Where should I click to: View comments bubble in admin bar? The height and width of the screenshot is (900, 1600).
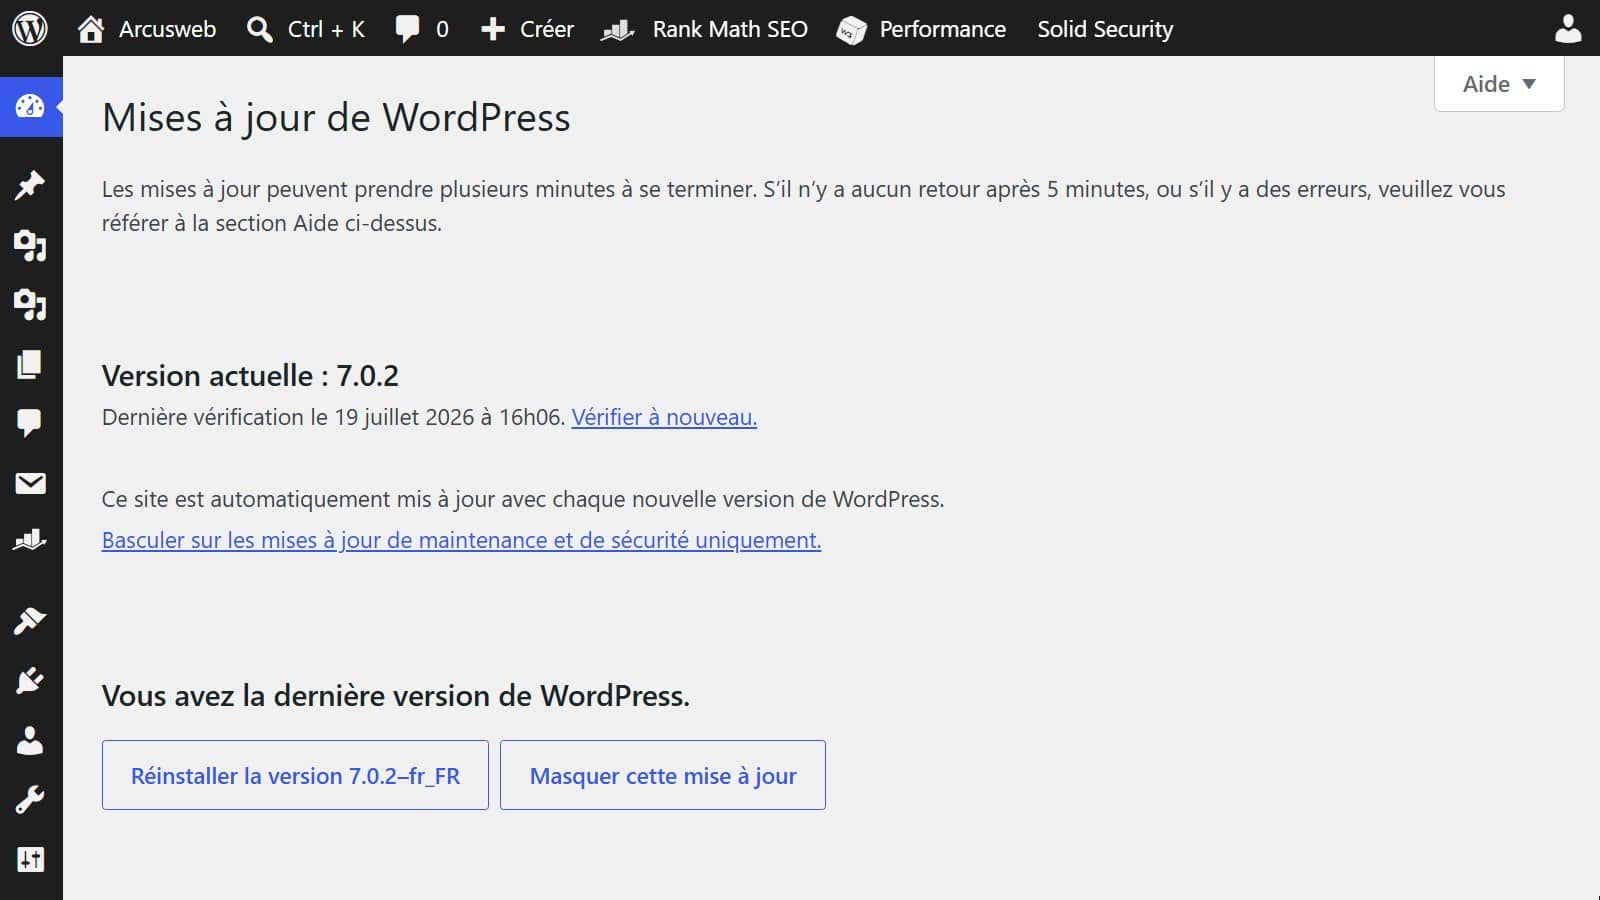[422, 29]
